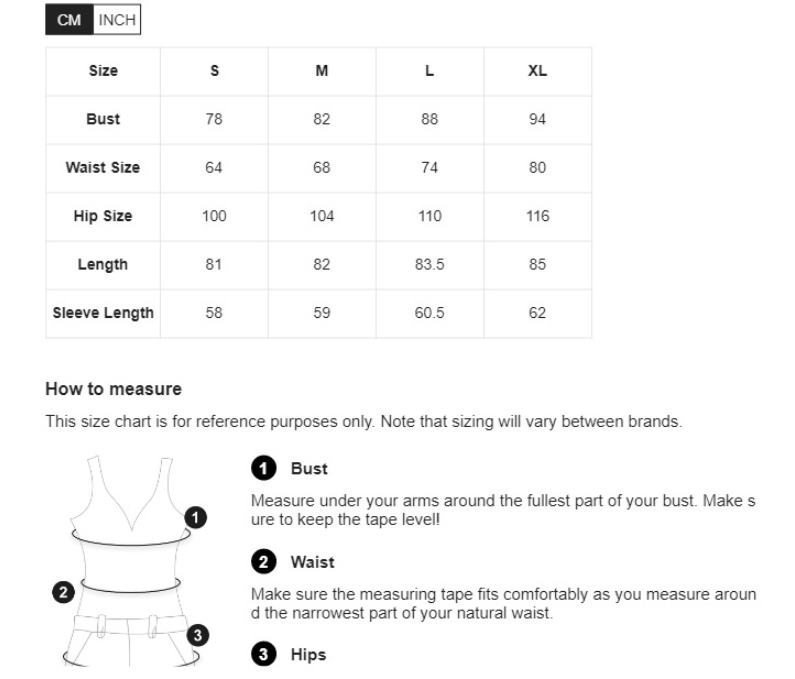Select the XL size column header
Image resolution: width=795 pixels, height=679 pixels.
[x=537, y=71]
